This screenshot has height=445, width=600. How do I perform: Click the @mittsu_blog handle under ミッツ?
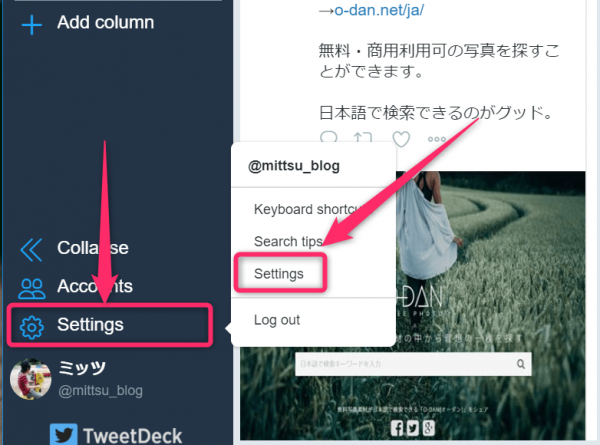pyautogui.click(x=100, y=391)
